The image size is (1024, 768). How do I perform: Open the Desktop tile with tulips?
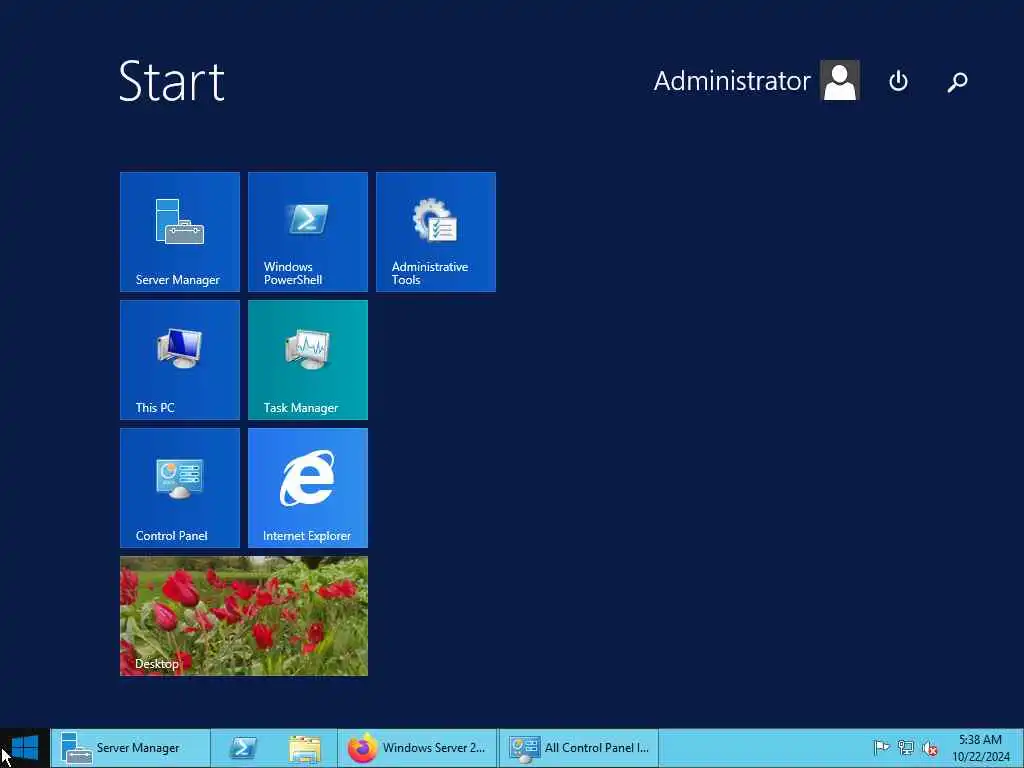(x=244, y=616)
